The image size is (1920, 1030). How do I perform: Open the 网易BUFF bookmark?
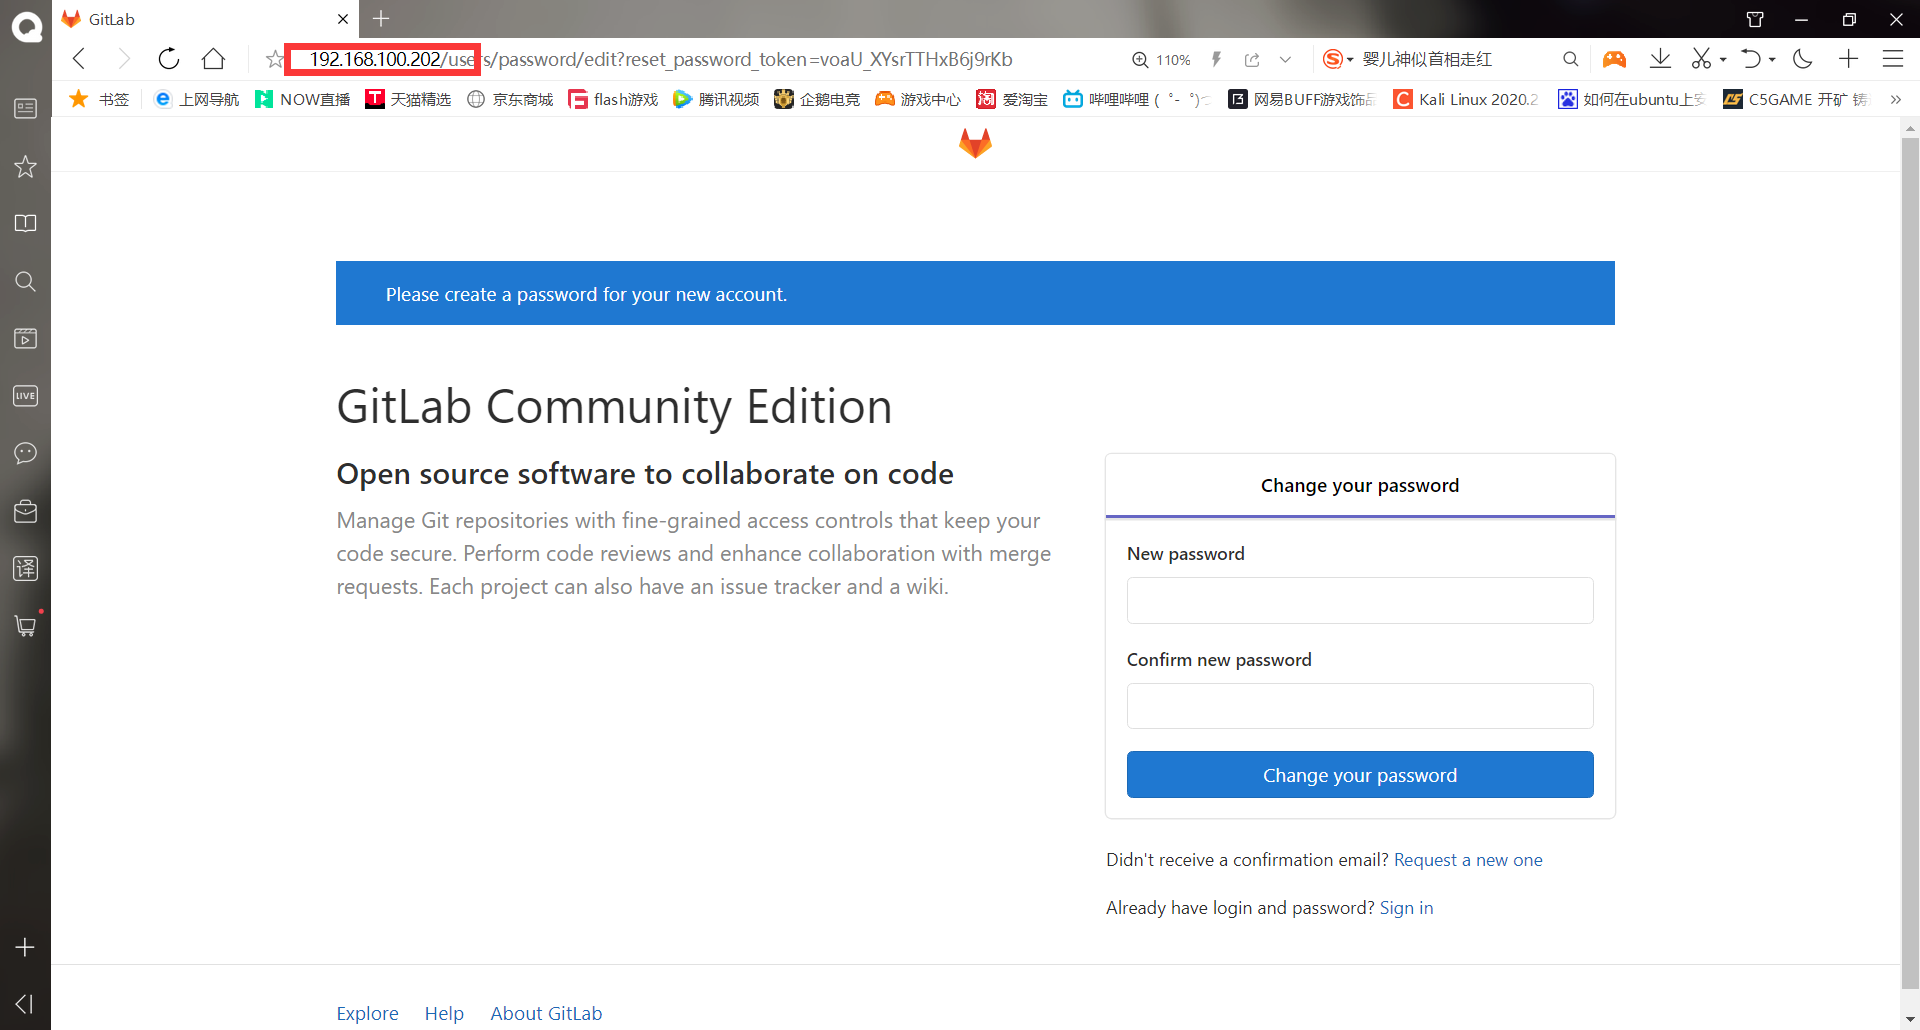(1302, 99)
